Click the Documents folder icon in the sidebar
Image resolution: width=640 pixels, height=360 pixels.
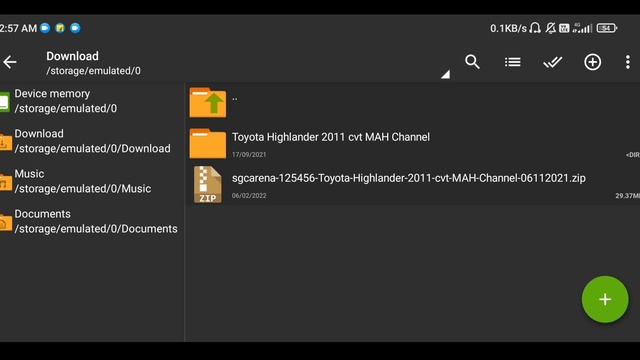click(5, 222)
